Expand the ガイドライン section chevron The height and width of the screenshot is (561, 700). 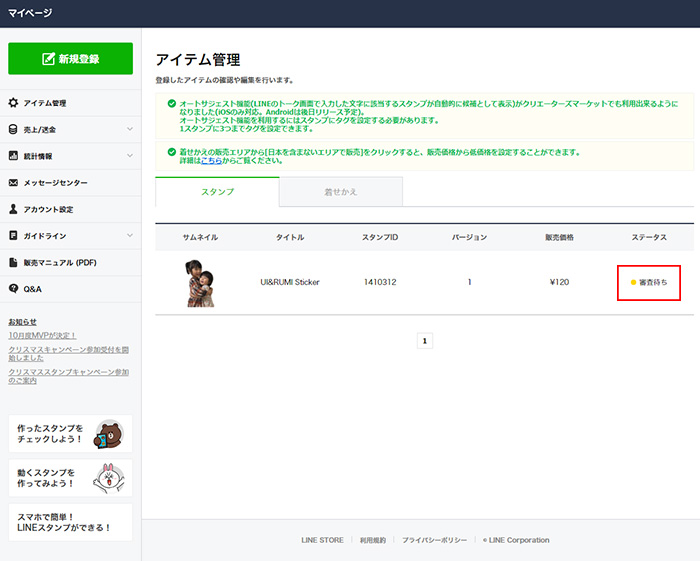(129, 236)
